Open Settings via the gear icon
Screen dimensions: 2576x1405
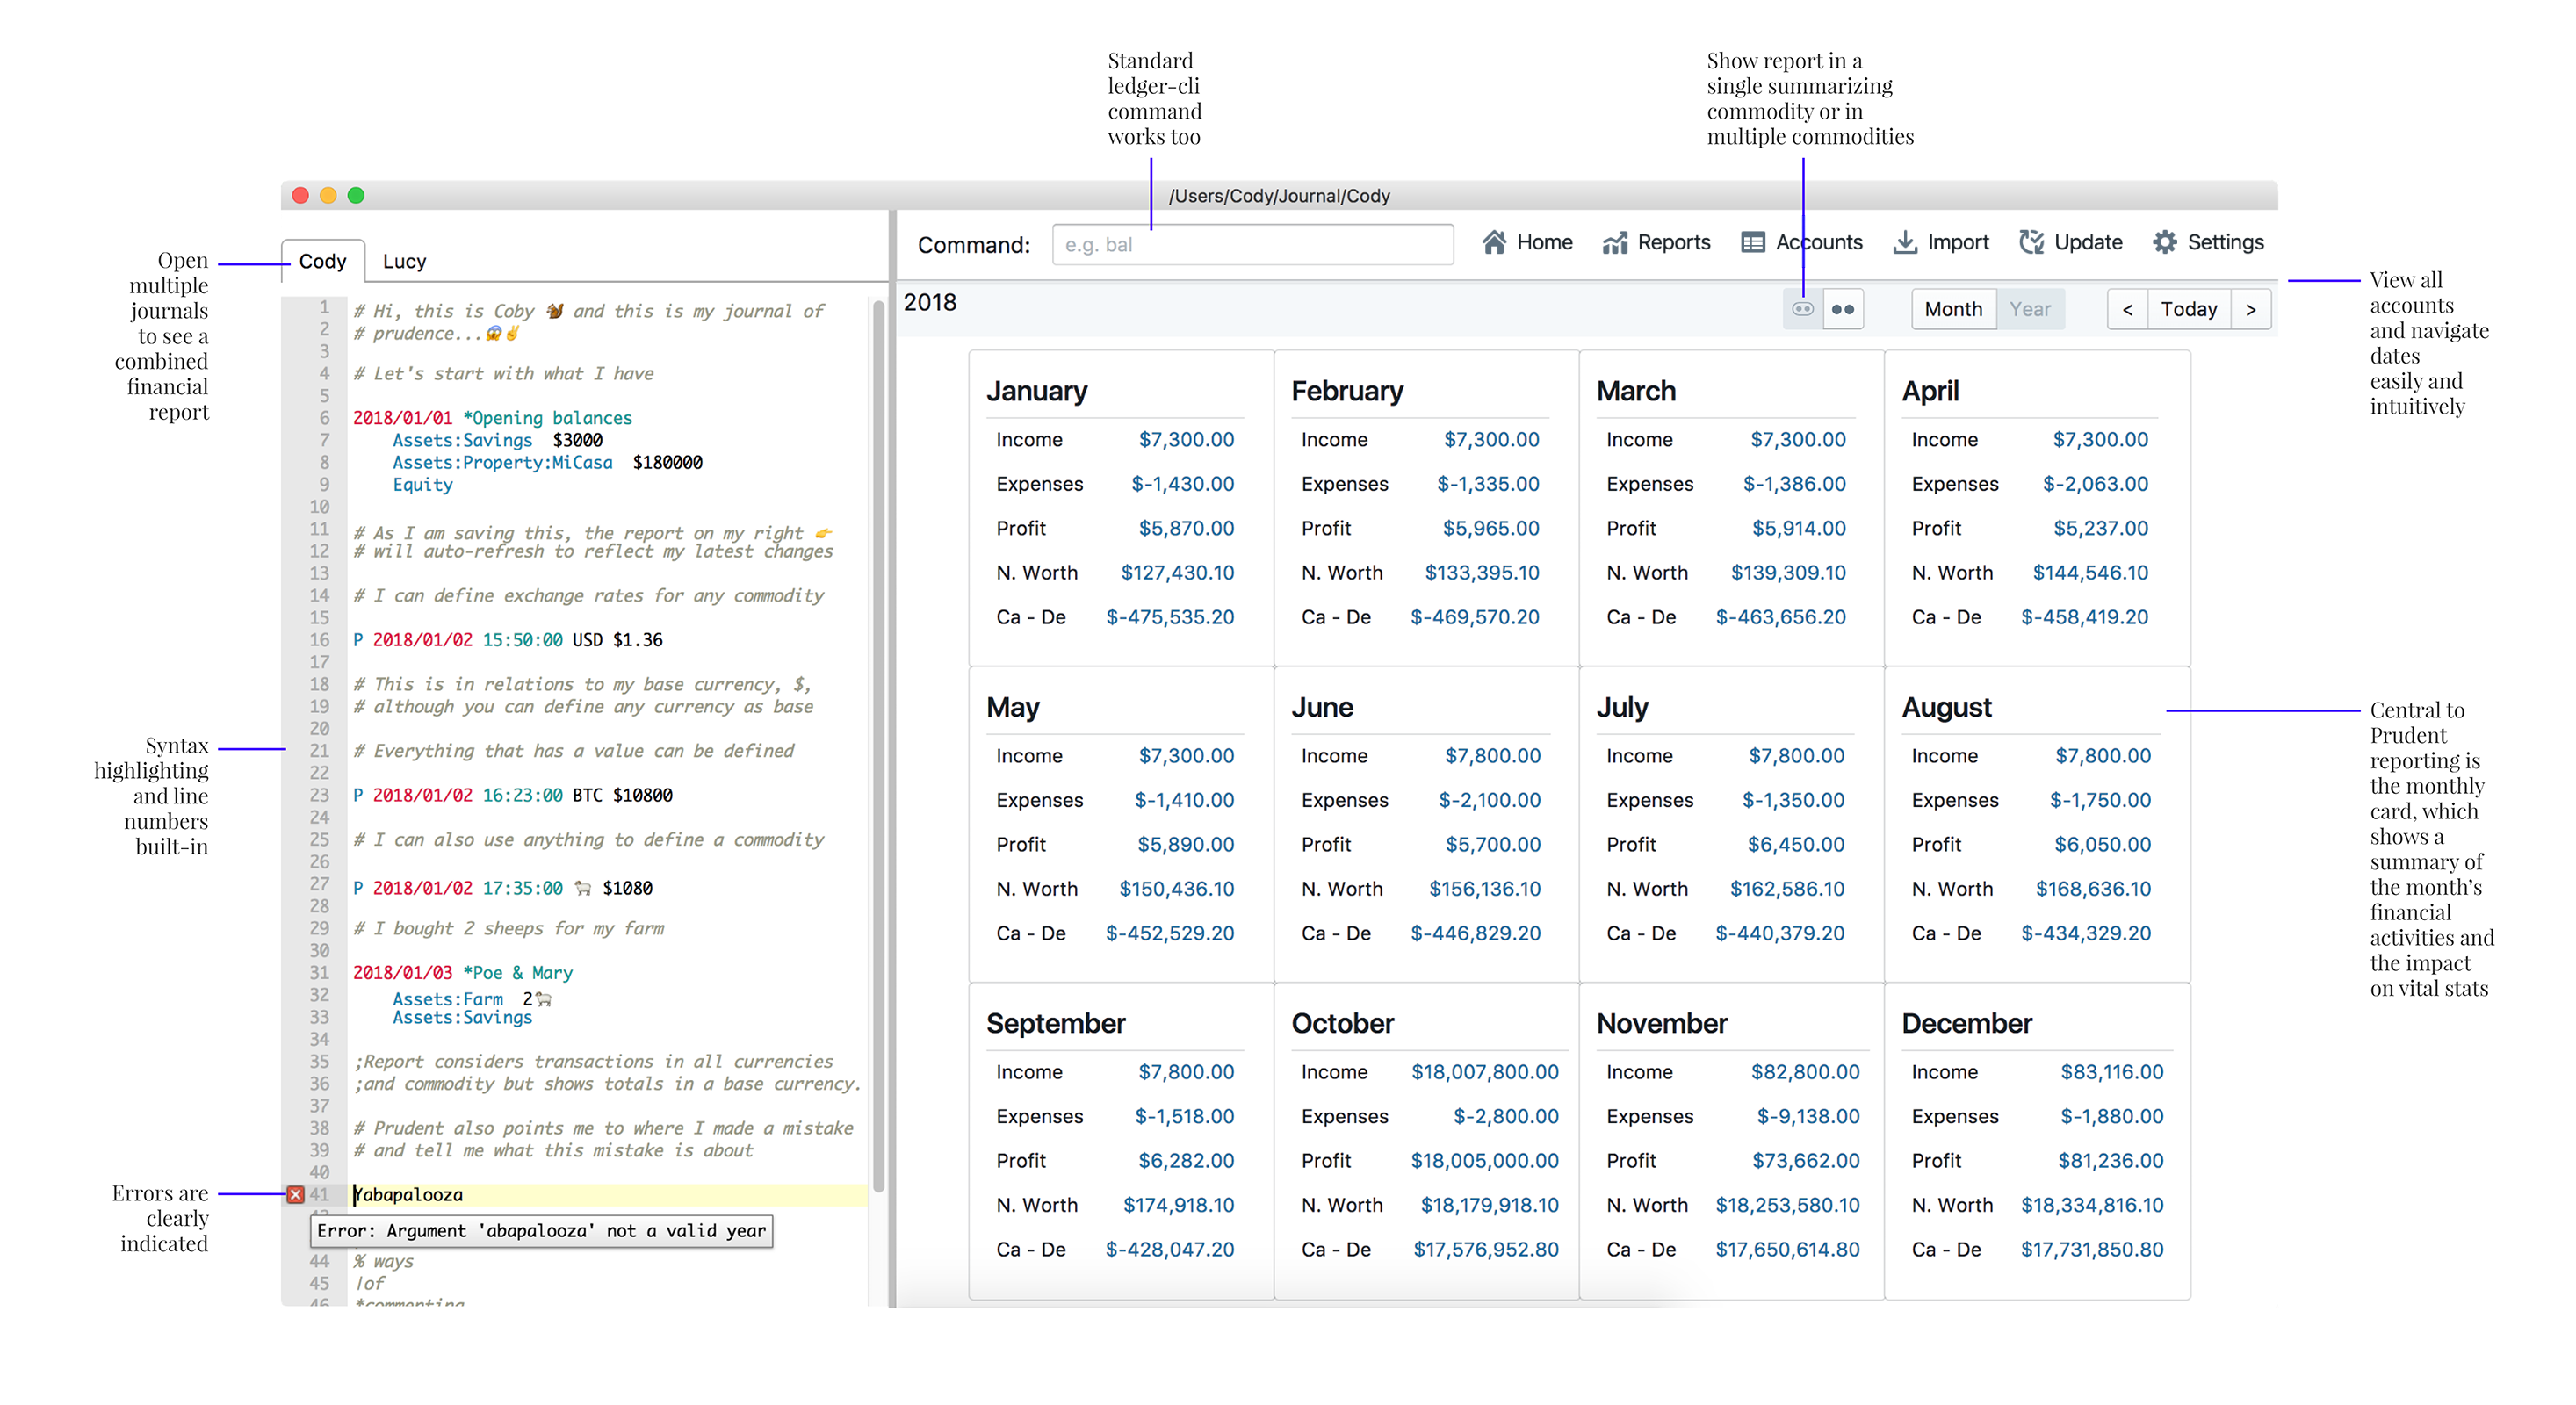point(2164,243)
